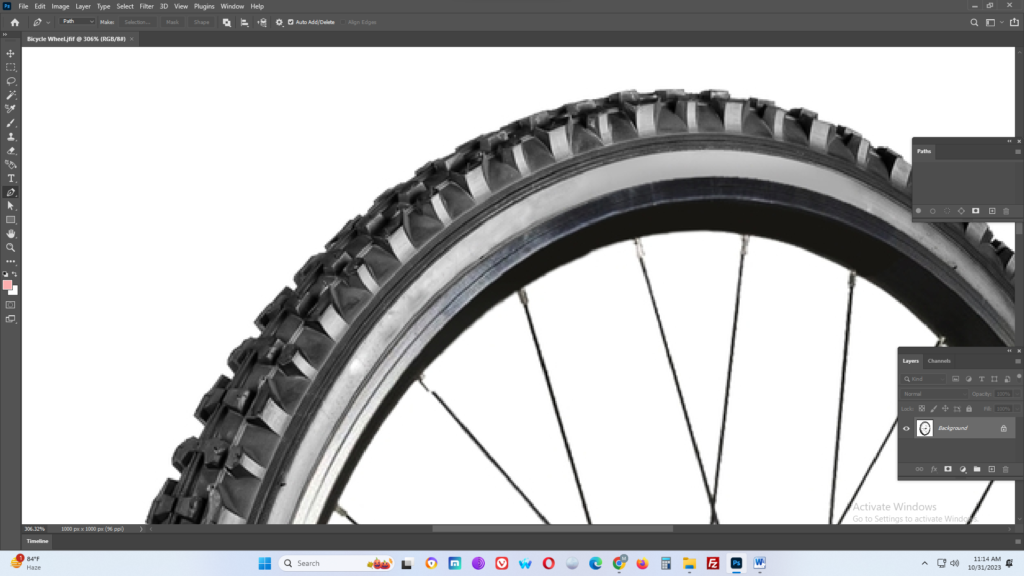Screen dimensions: 1024x576
Task: Hide the Background layer with eye icon
Action: [x=906, y=428]
